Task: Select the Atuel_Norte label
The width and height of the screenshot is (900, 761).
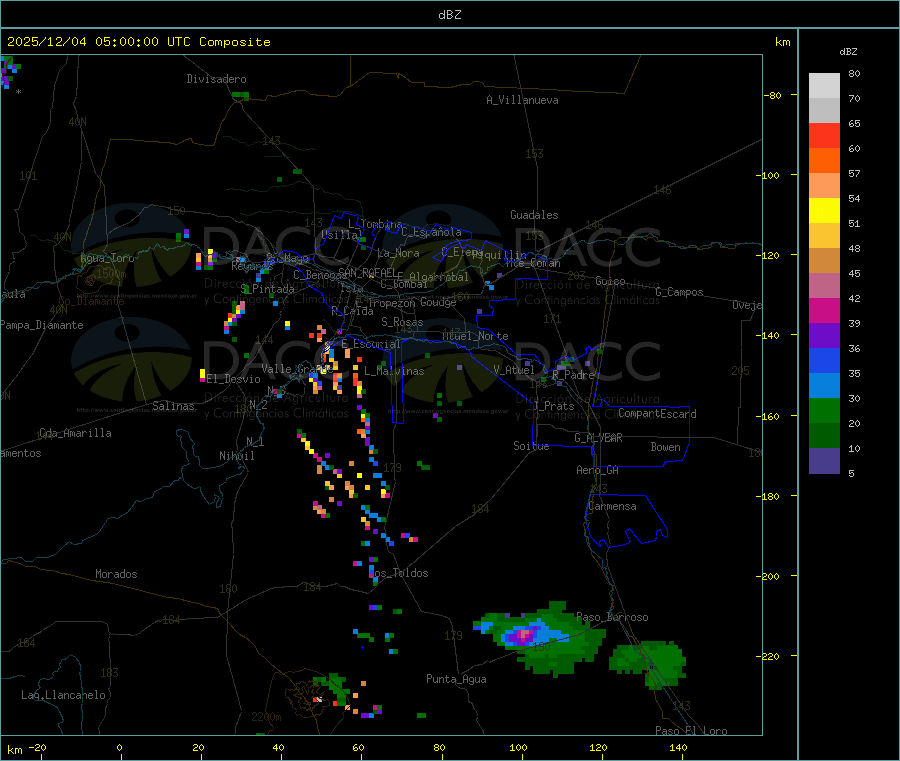Action: [x=475, y=336]
